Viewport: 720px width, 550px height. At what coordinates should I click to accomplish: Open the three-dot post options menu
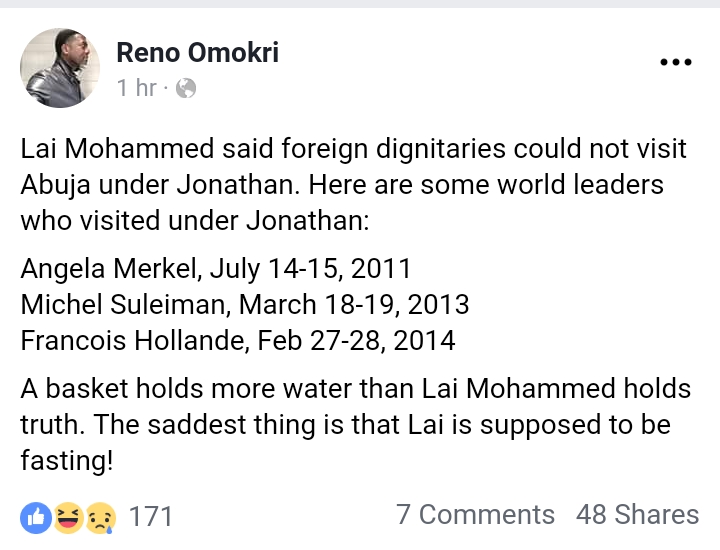coord(676,63)
